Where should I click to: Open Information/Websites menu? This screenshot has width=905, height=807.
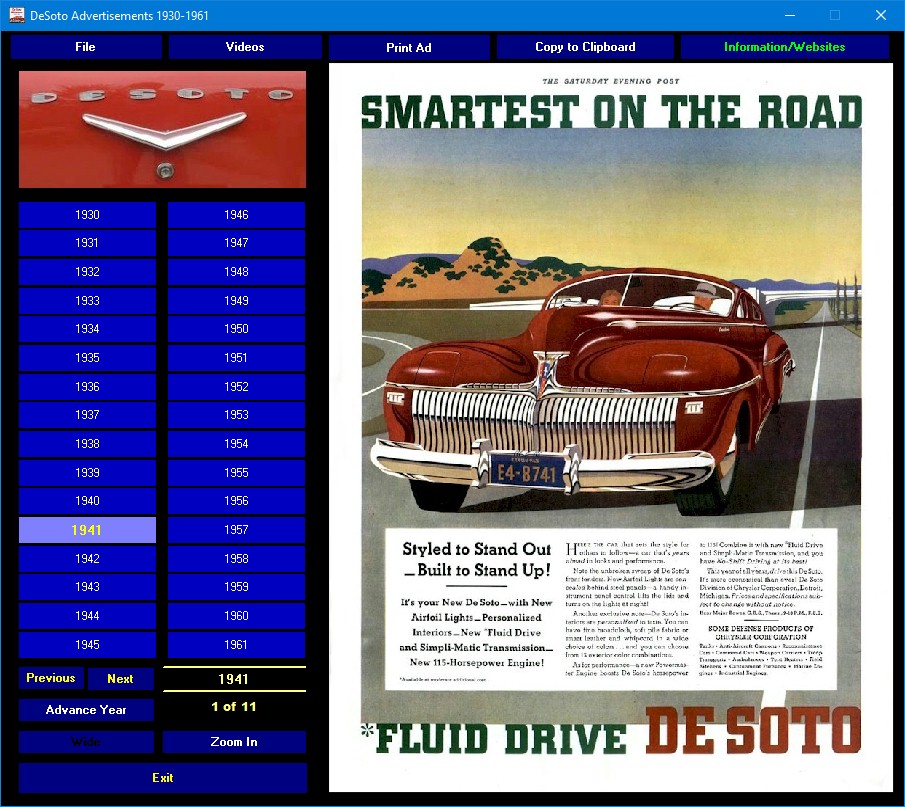[784, 47]
